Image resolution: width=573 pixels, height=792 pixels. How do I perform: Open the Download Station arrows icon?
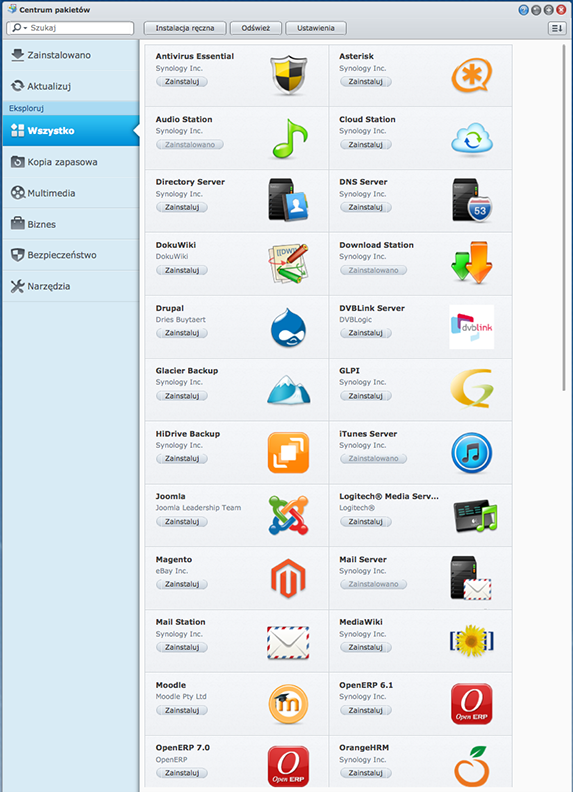(471, 262)
